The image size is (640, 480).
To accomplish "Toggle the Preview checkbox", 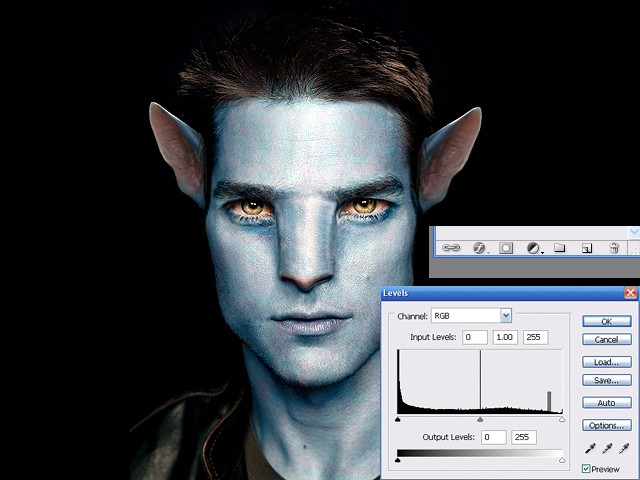I will tap(586, 469).
